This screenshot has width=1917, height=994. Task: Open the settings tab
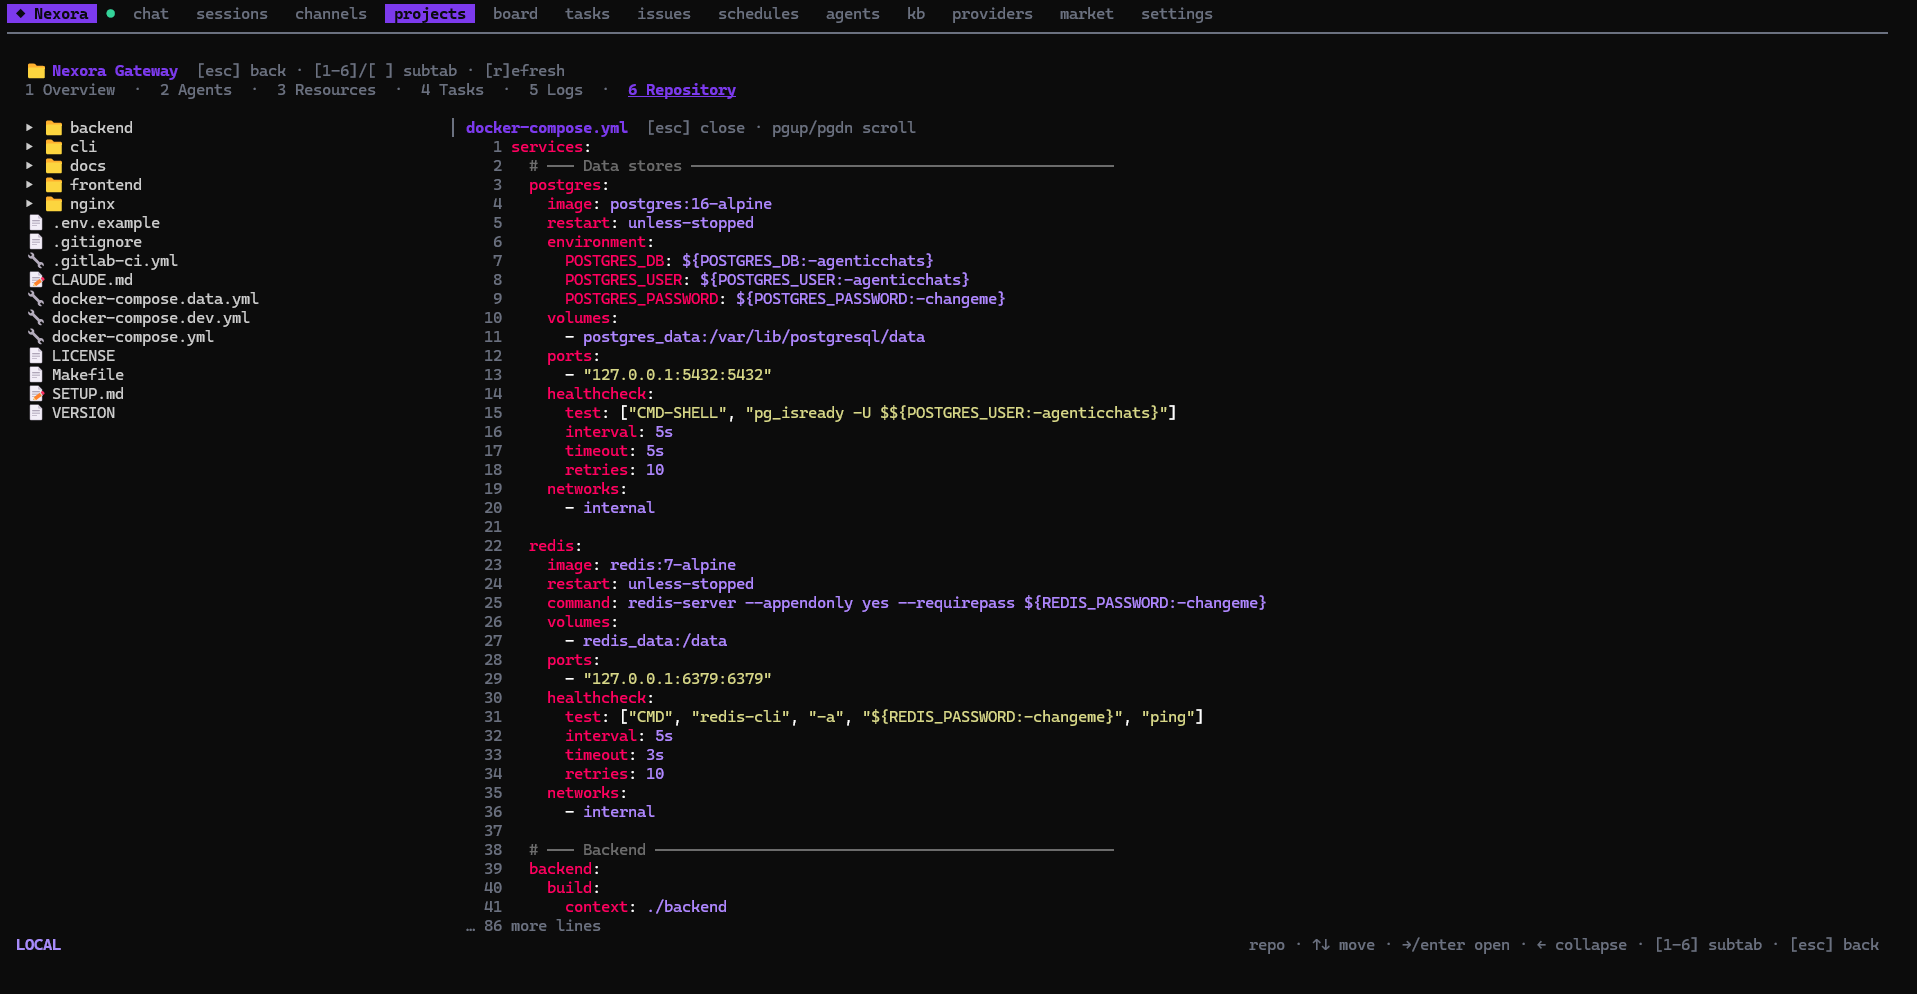point(1177,14)
